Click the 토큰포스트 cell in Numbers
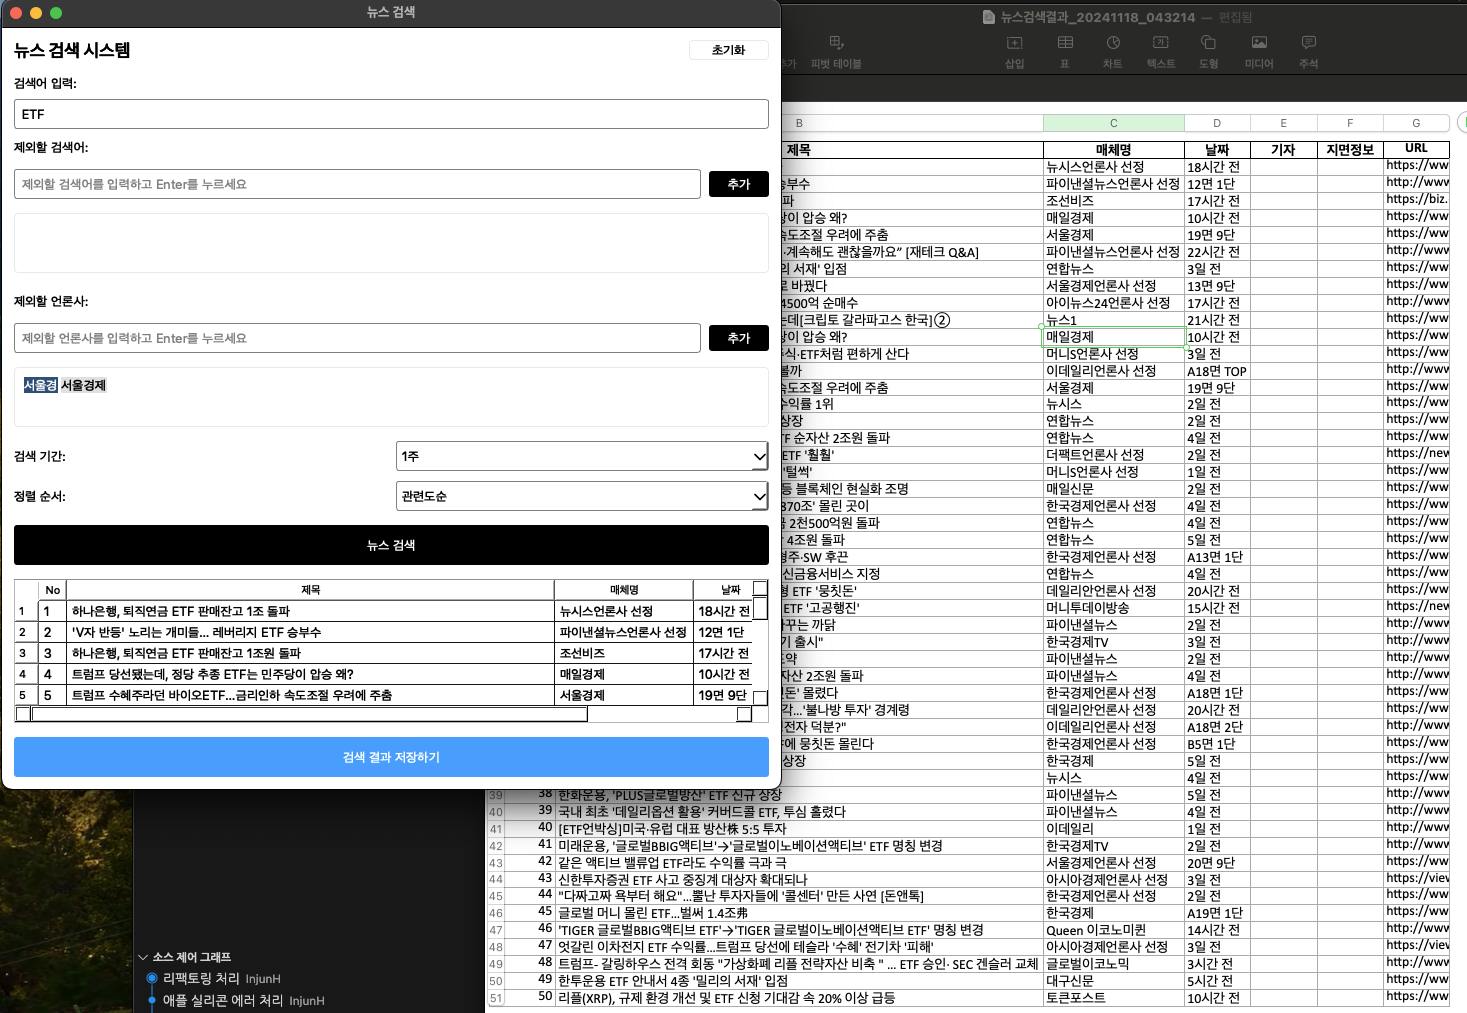 [1113, 998]
